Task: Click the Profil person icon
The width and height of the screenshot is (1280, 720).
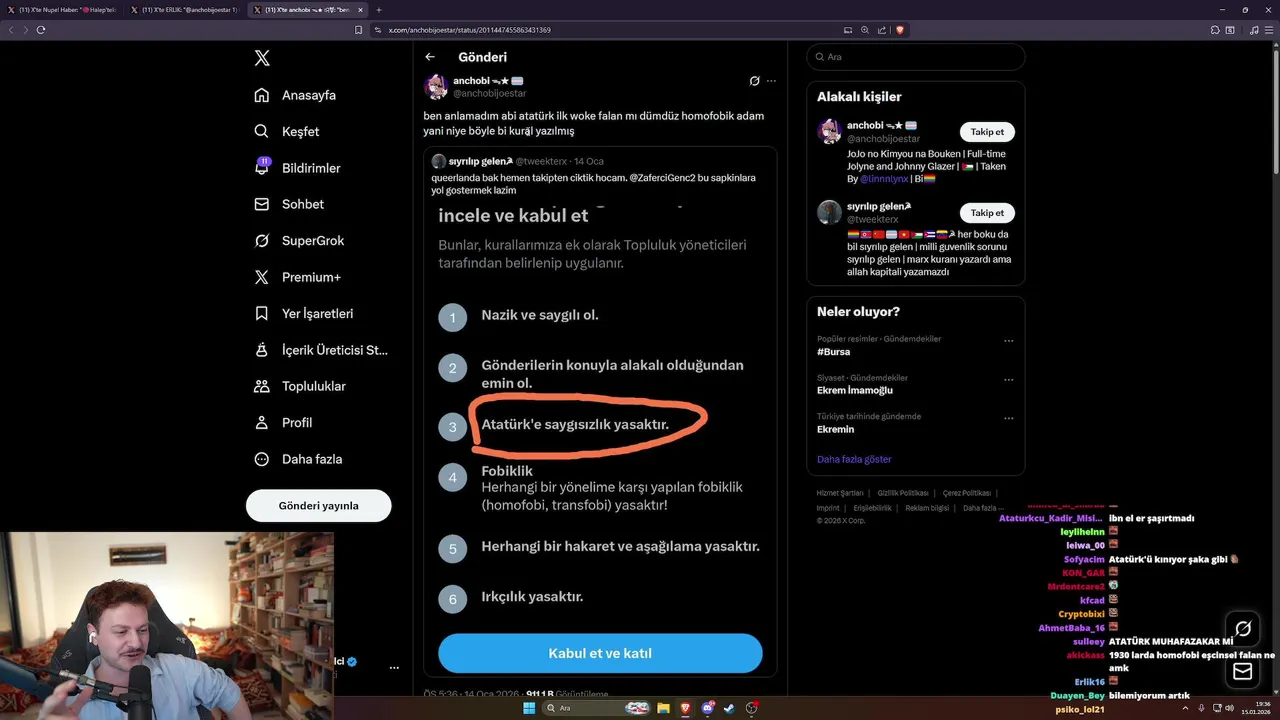Action: (262, 422)
